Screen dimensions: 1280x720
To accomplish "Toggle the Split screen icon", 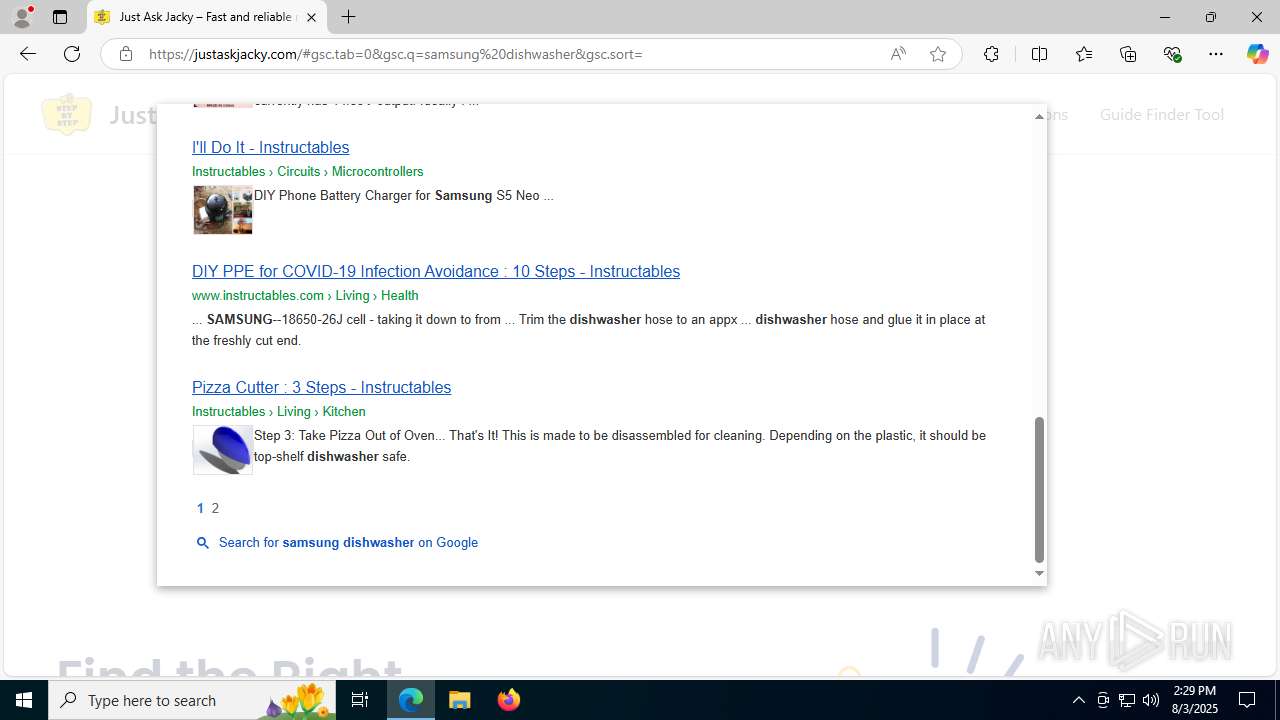I will click(x=1039, y=54).
